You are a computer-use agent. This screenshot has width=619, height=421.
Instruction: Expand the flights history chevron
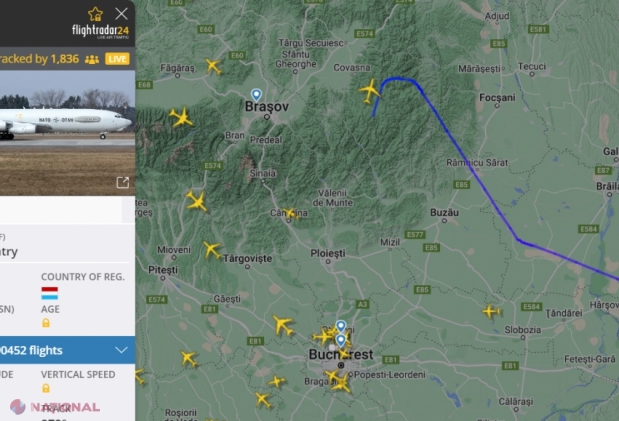click(x=122, y=350)
